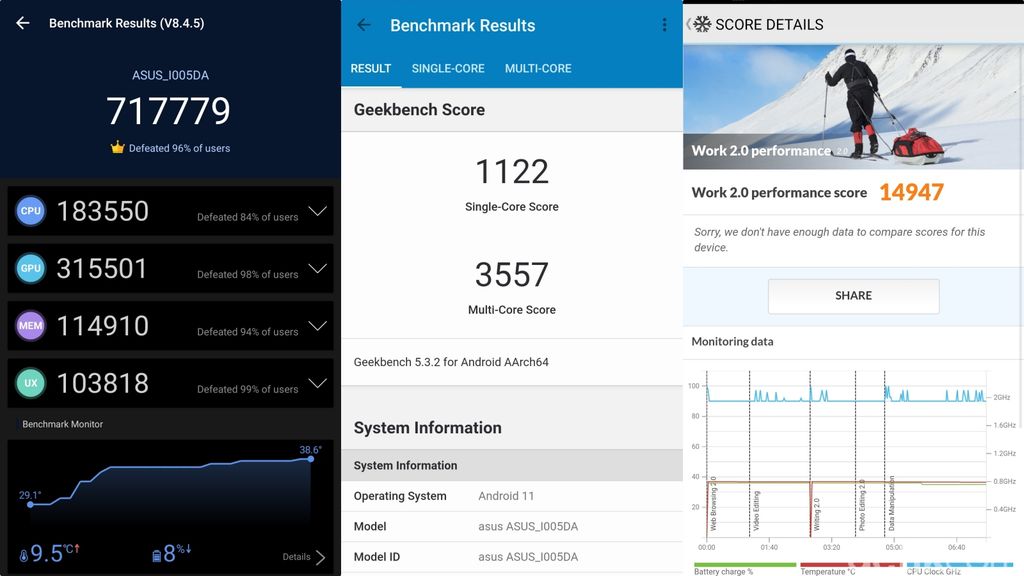Tap the 'Defeated 84% of users' CPU text
Viewport: 1024px width, 576px height.
248,217
